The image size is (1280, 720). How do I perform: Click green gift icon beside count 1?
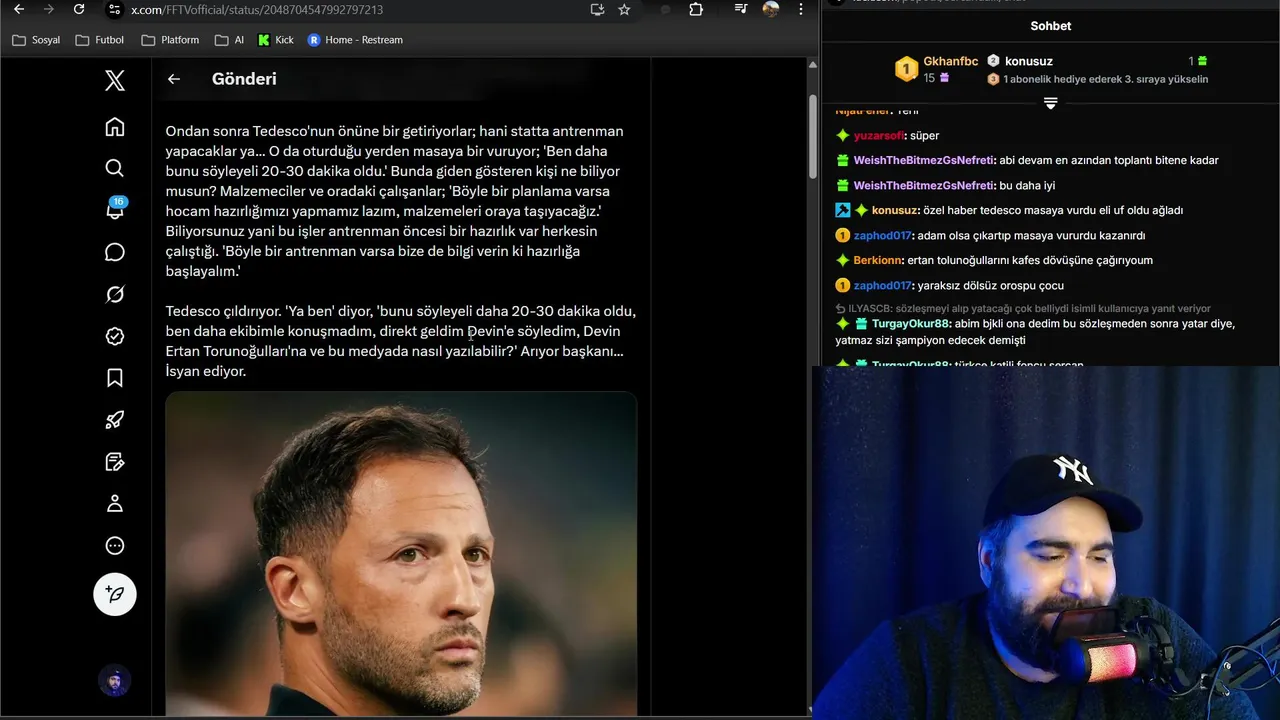click(x=1202, y=61)
